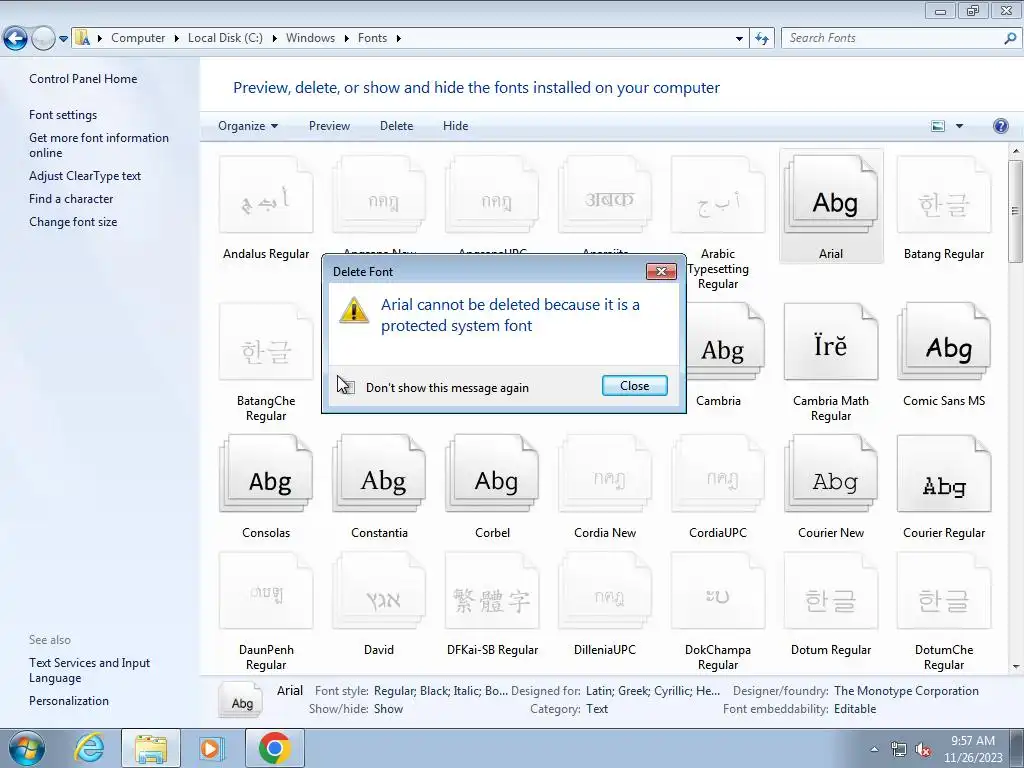Select the DotumChe Regular font icon

click(944, 591)
